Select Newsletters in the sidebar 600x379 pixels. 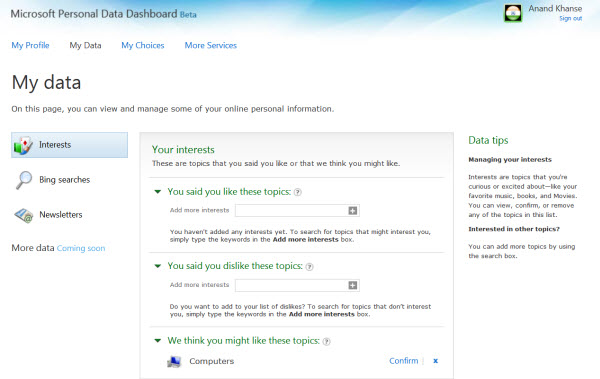tap(61, 215)
